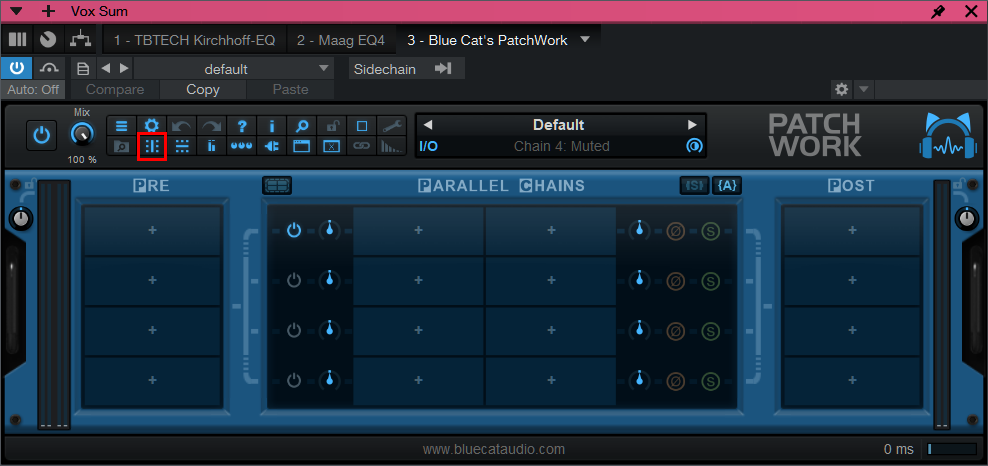Click the descending bars icon in the toolbar

pos(392,146)
